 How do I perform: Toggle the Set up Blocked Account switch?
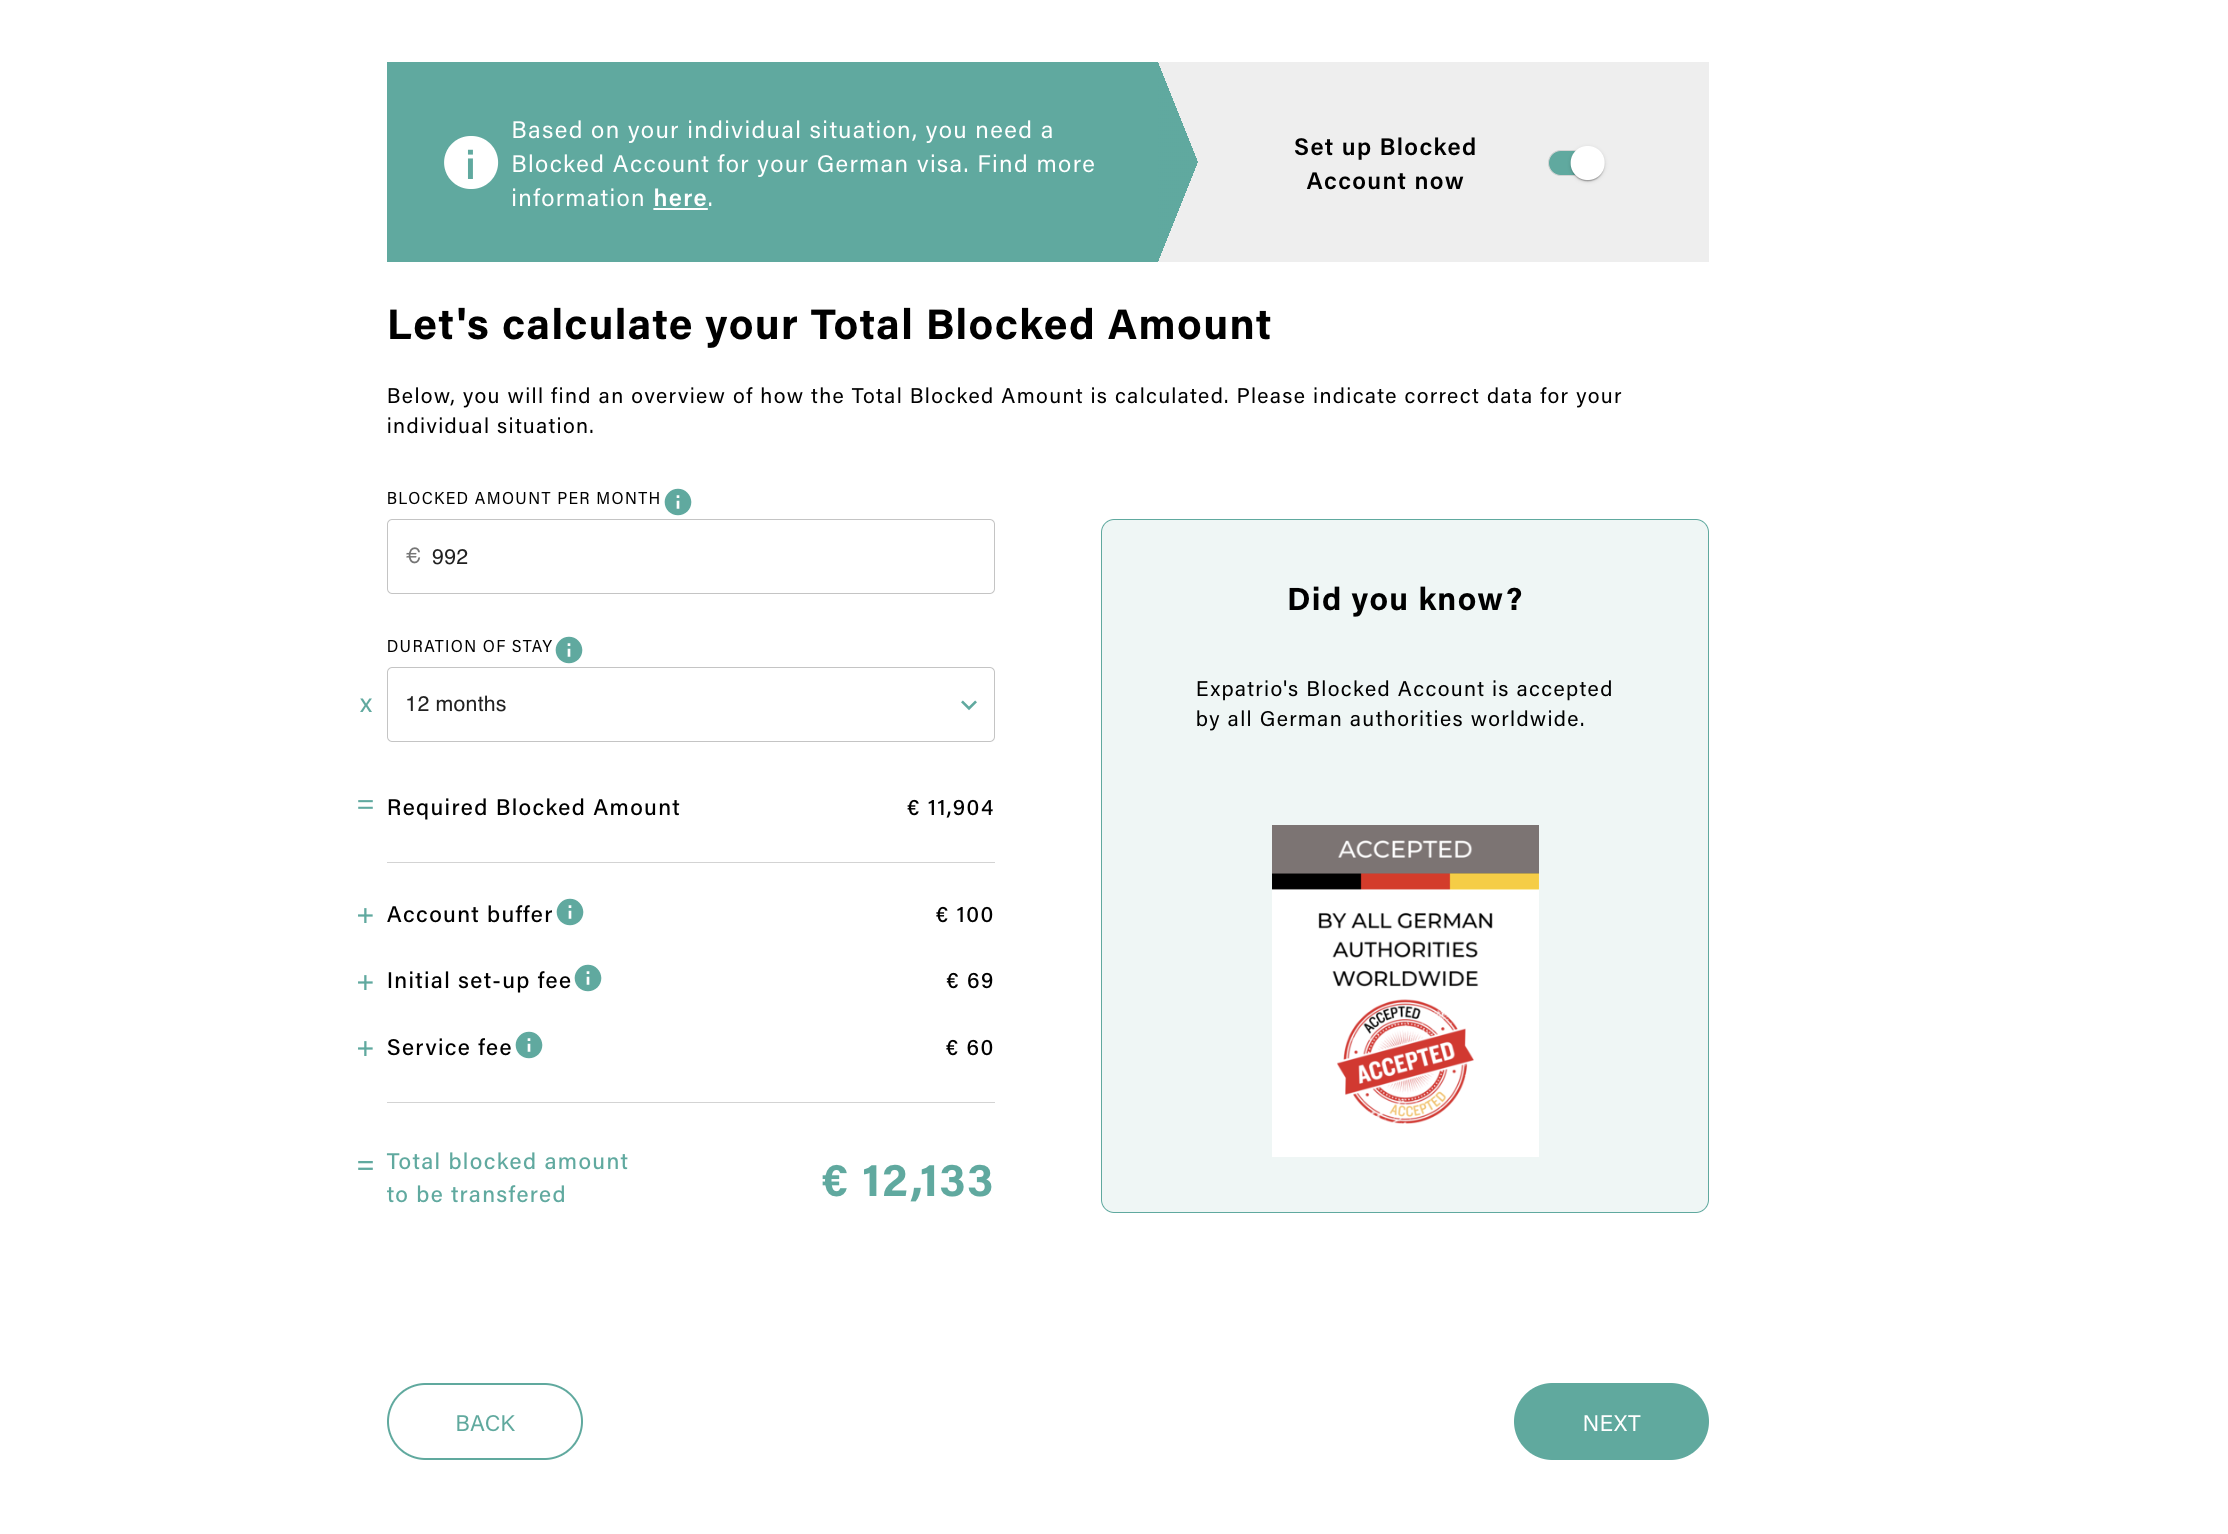tap(1576, 163)
